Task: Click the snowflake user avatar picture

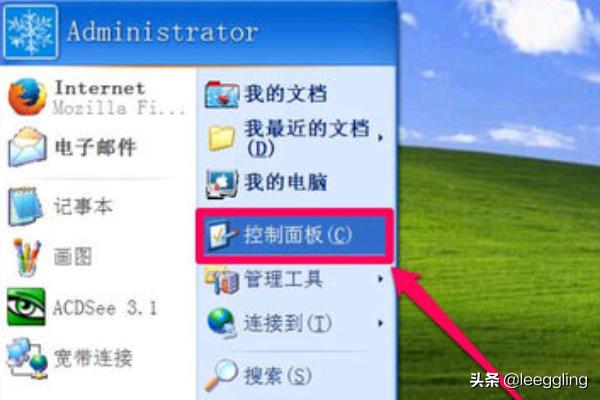Action: click(31, 32)
